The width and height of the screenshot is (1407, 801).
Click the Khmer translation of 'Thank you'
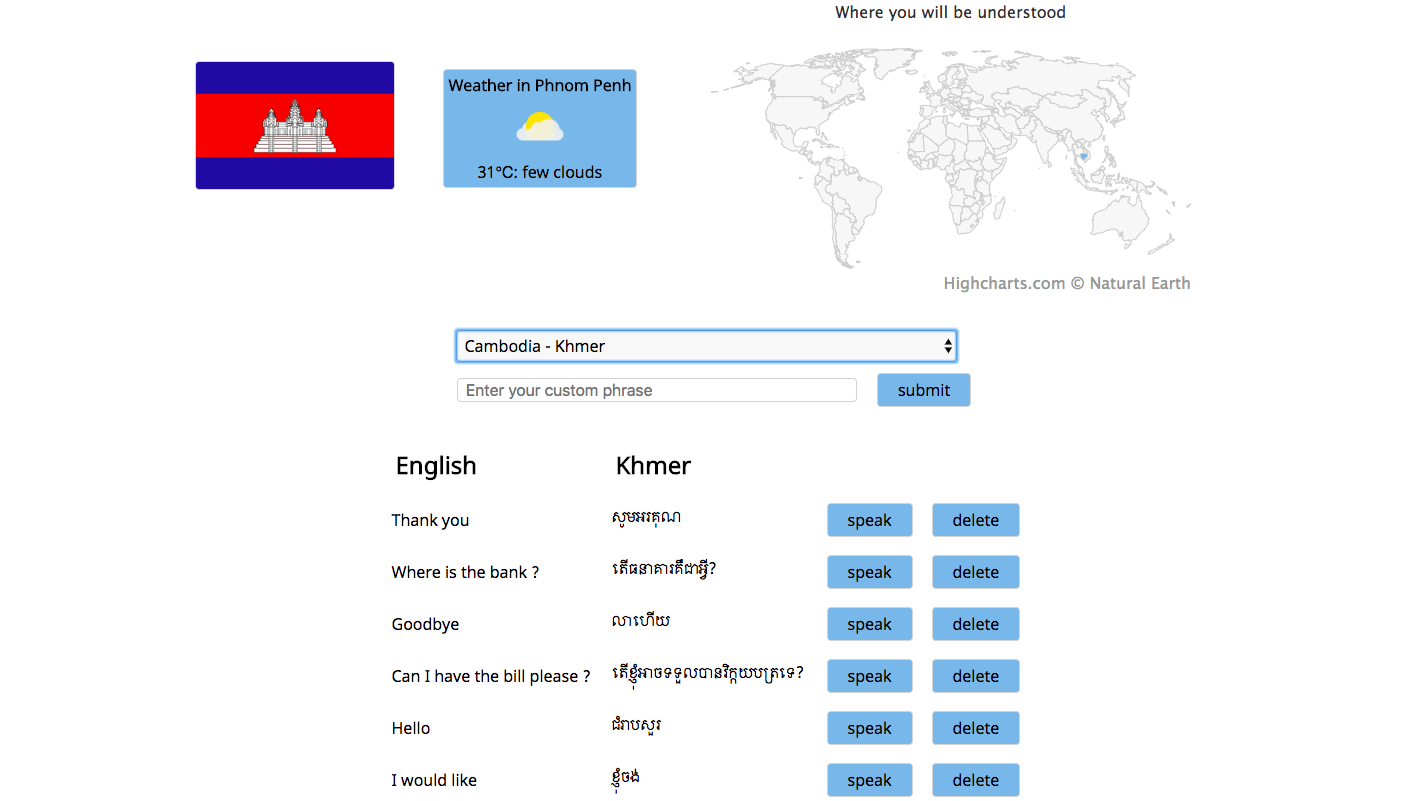click(646, 518)
